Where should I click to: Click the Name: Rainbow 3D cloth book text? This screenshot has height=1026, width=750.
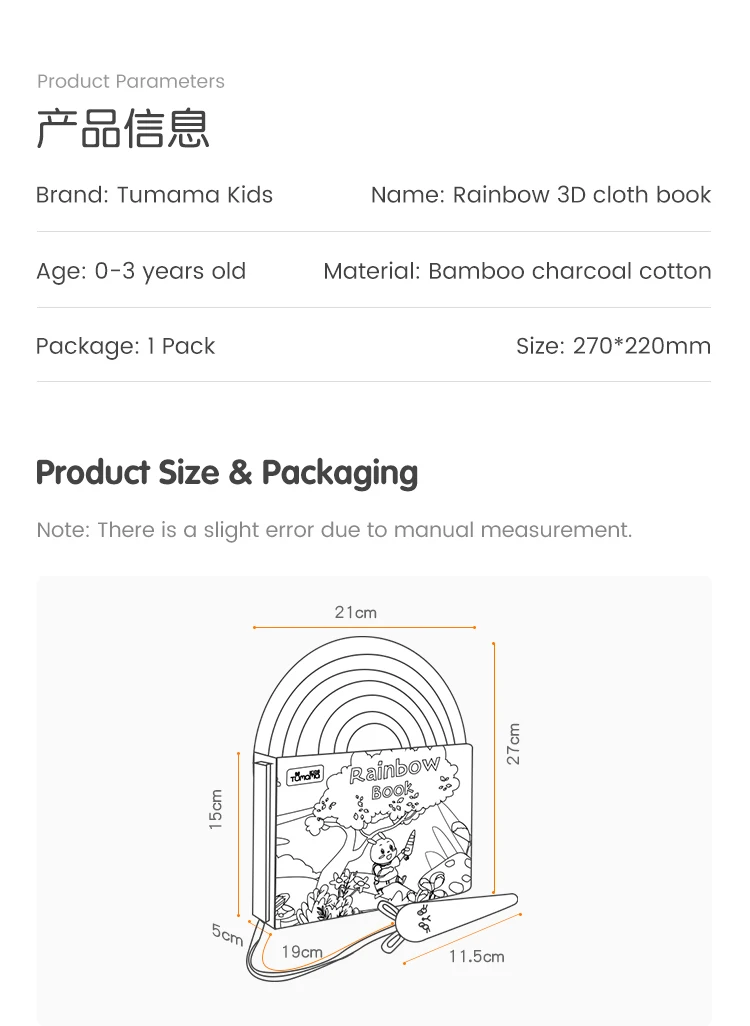[x=541, y=195]
